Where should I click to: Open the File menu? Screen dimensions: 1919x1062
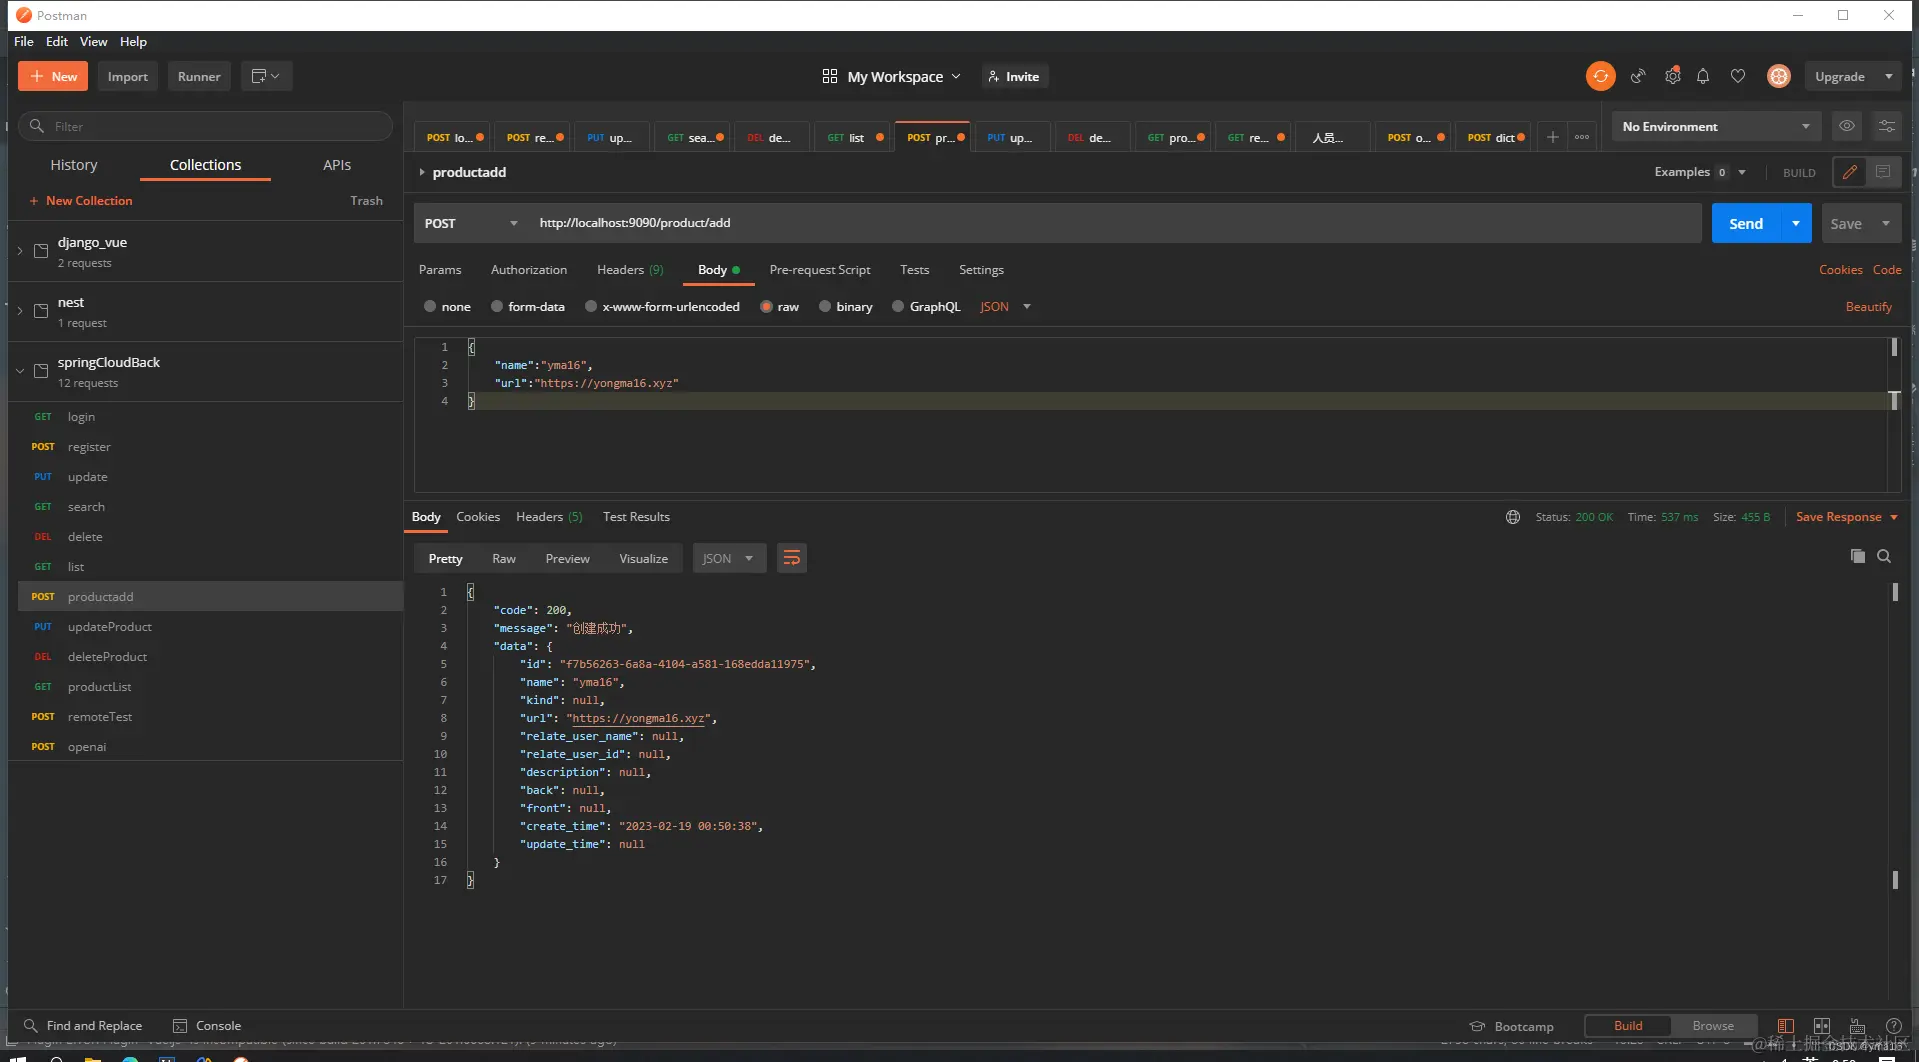24,41
